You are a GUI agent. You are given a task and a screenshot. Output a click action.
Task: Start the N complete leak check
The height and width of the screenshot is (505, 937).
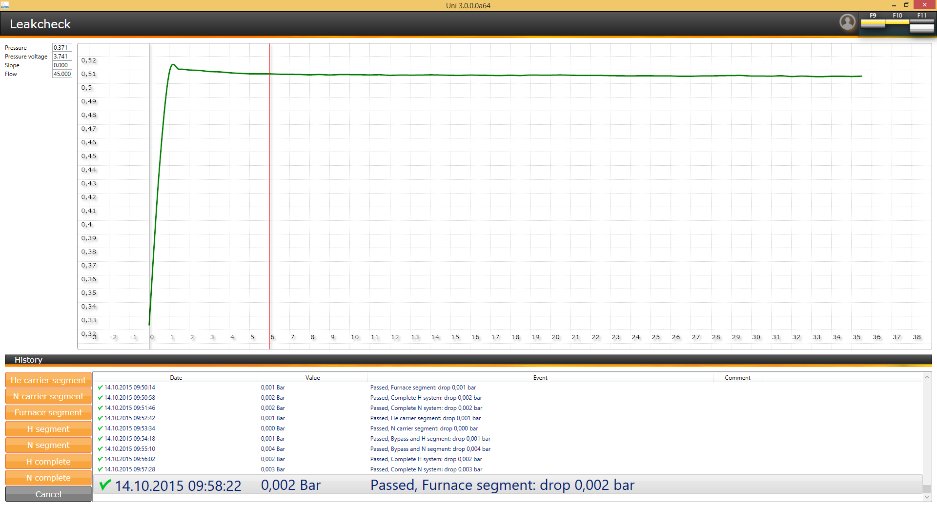point(48,477)
